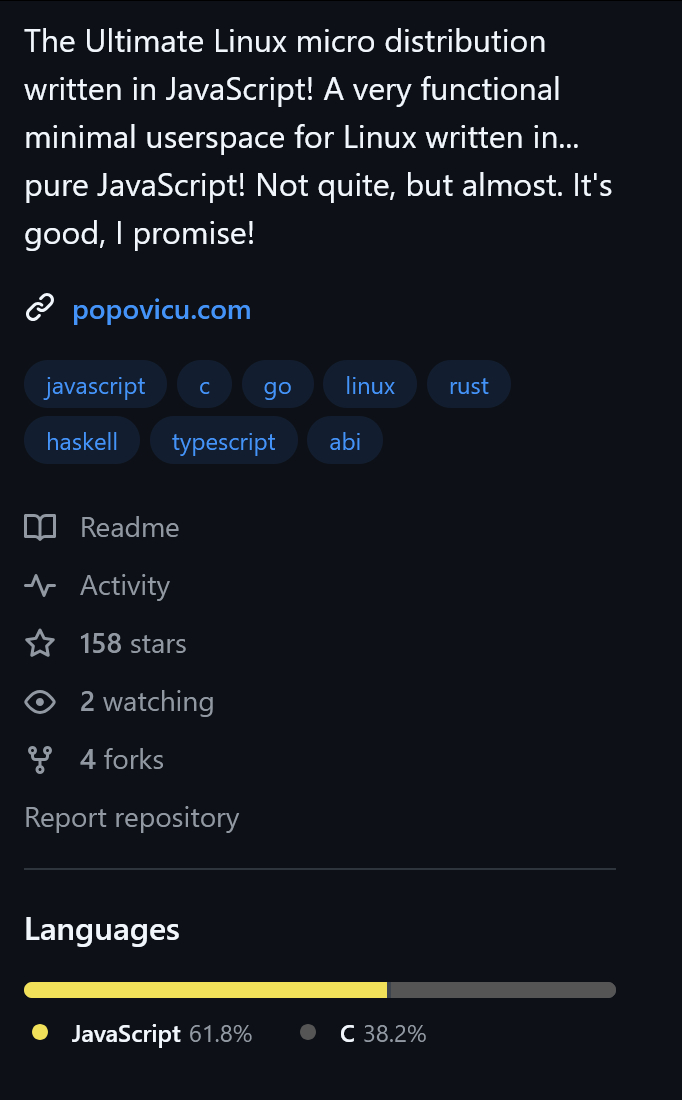Open the typescript topic tag
Viewport: 682px width, 1100px height.
click(x=223, y=440)
